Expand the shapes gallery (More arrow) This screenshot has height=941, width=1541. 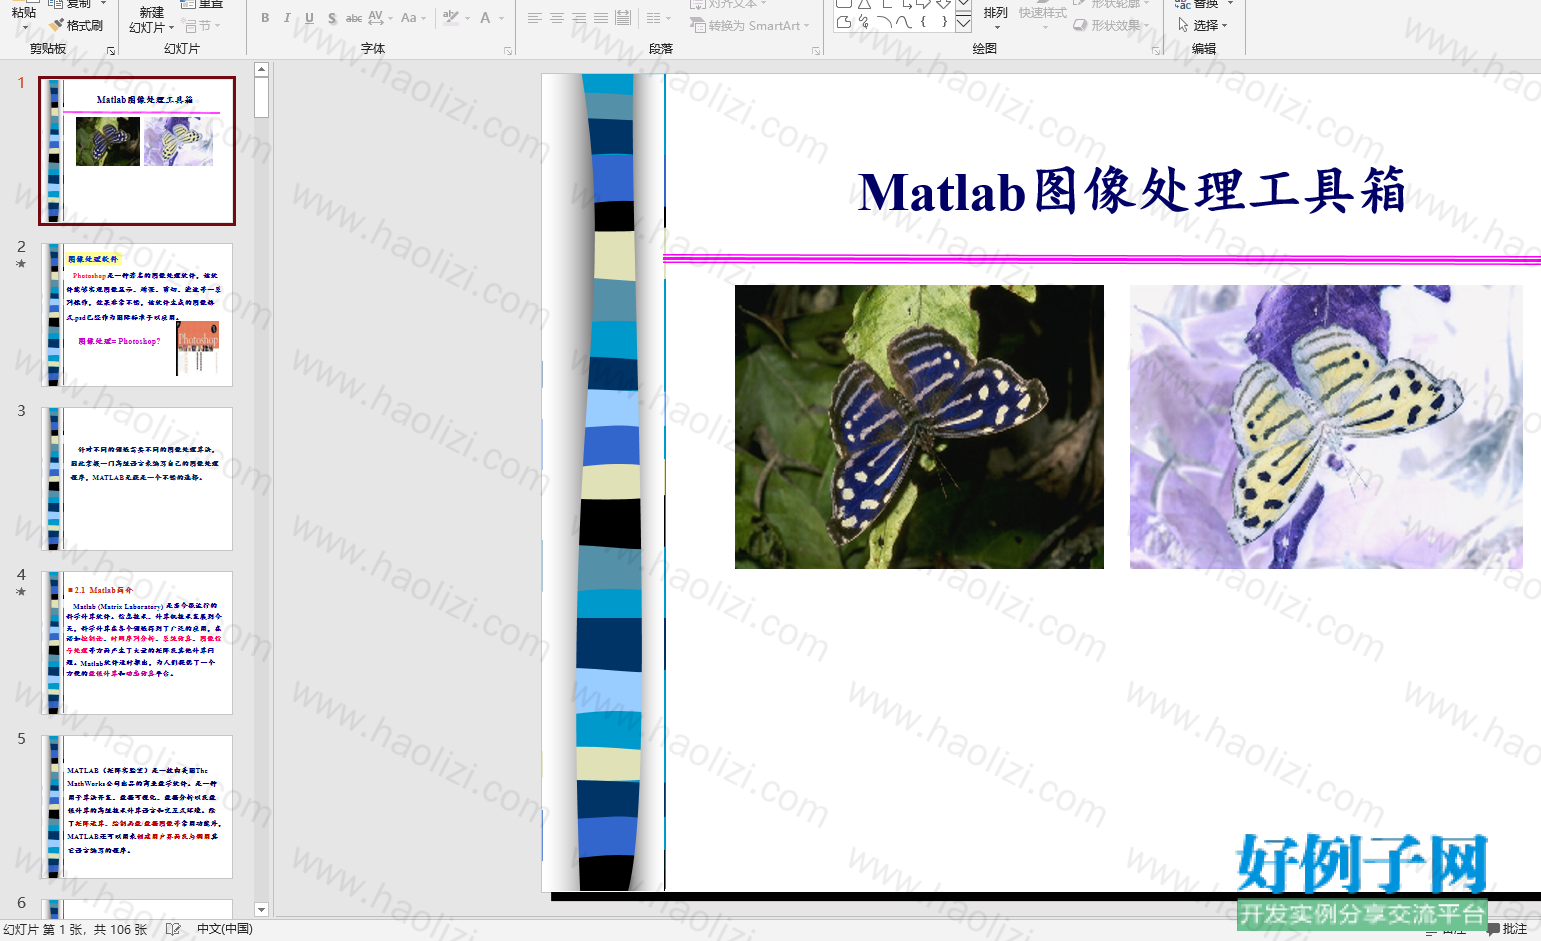[x=964, y=24]
